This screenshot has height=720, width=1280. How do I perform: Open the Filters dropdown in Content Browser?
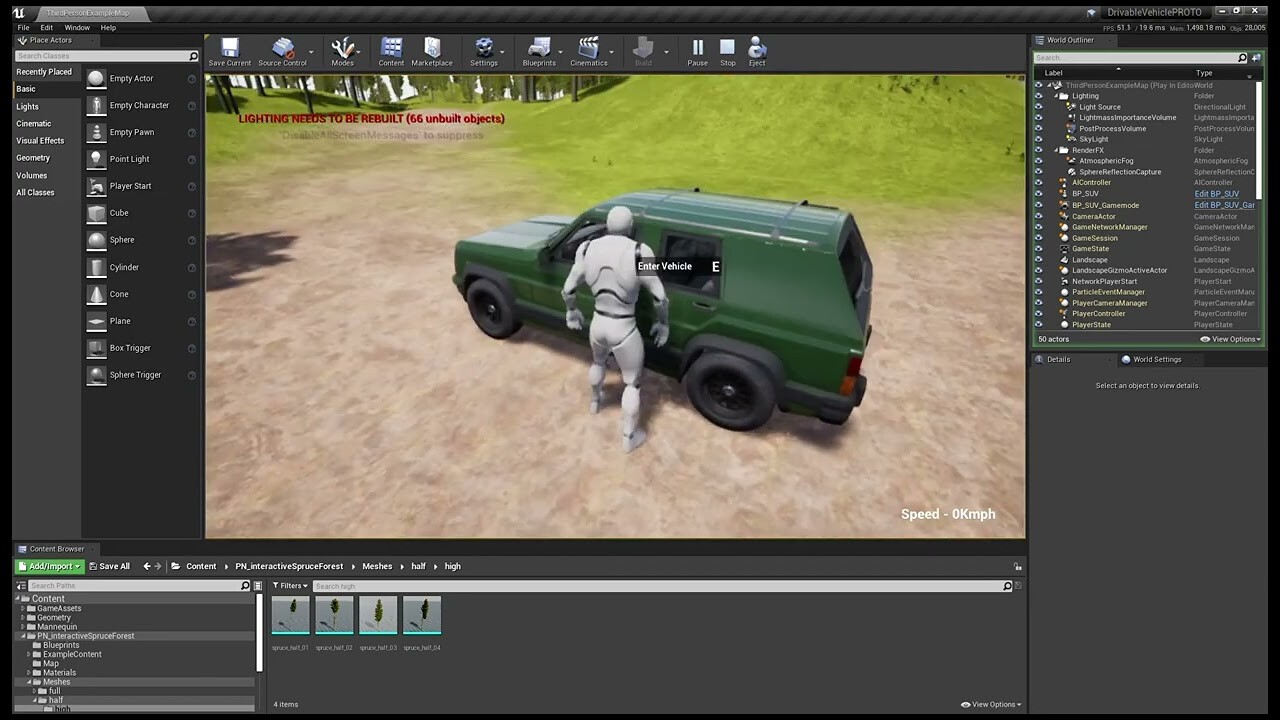tap(286, 586)
